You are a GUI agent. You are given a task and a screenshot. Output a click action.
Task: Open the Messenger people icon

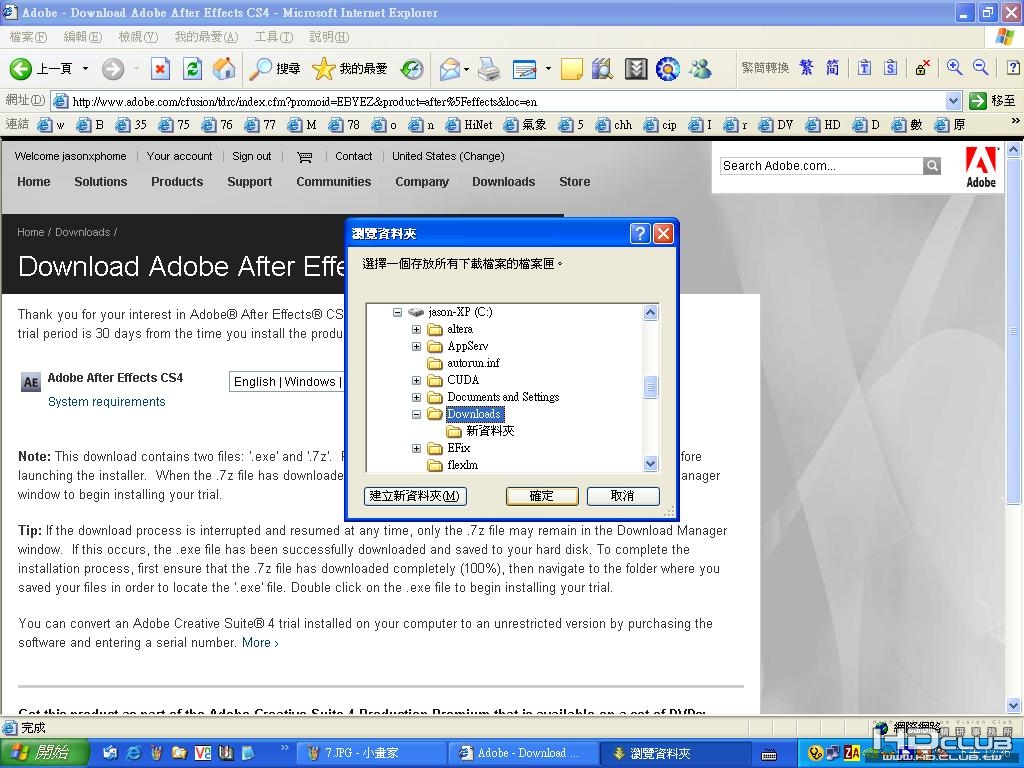coord(701,69)
